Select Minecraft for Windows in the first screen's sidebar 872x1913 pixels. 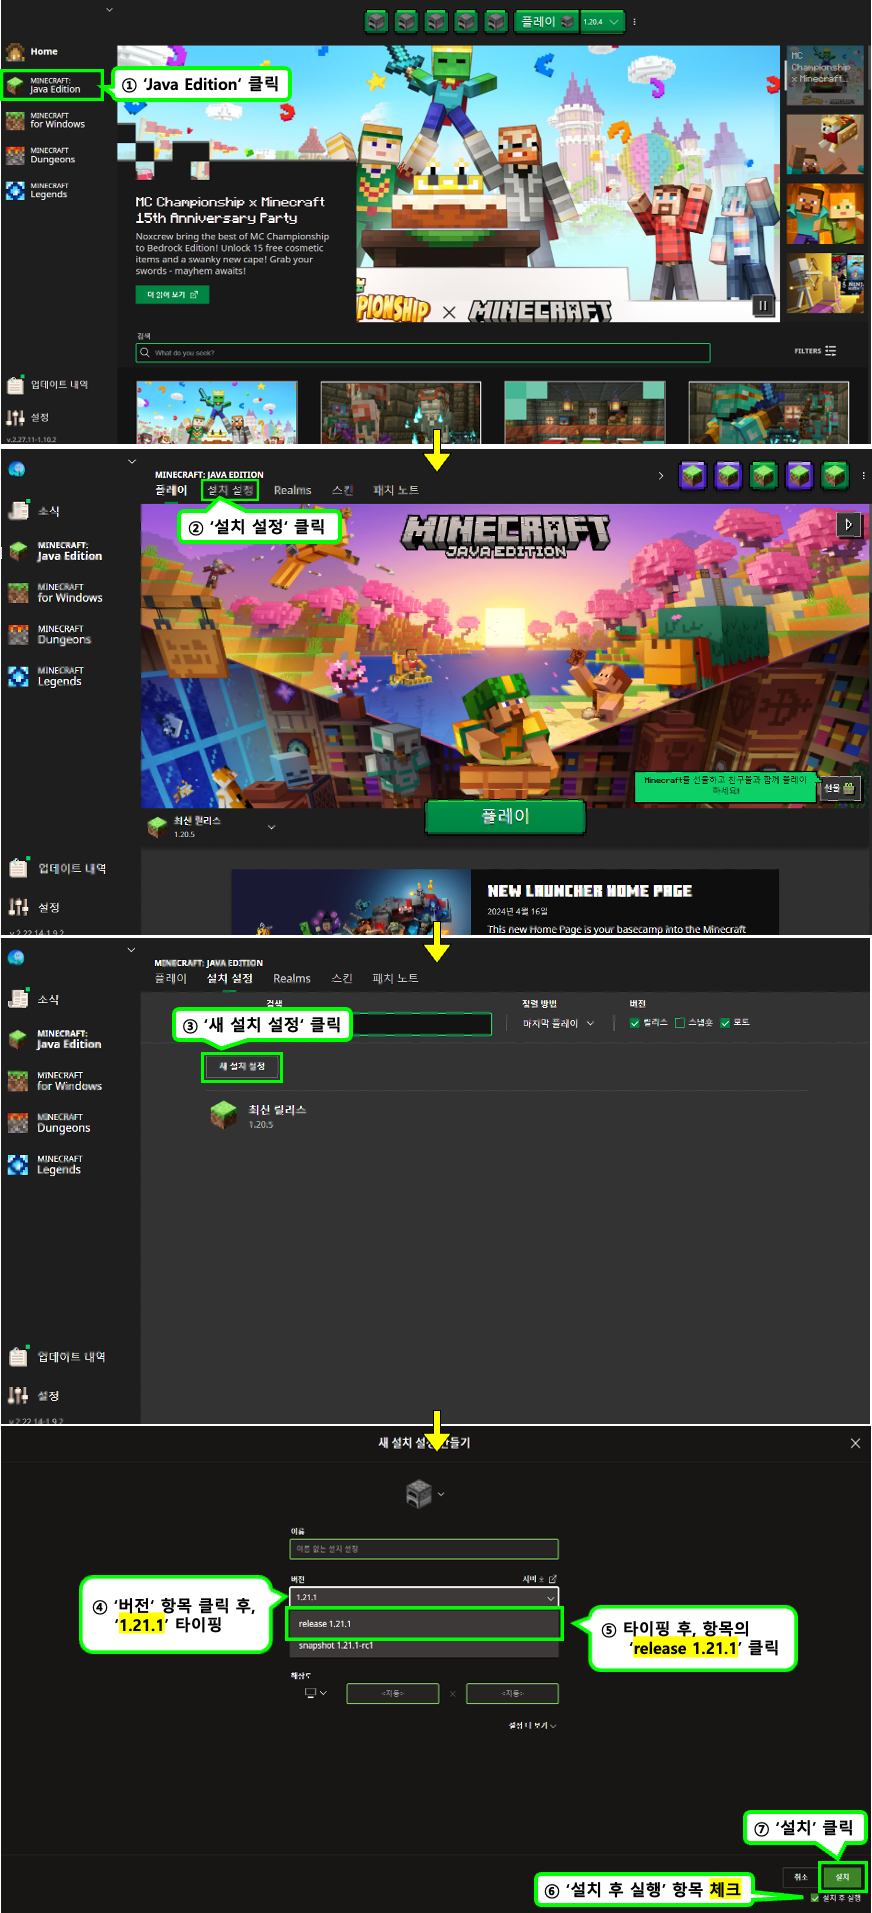tap(46, 120)
